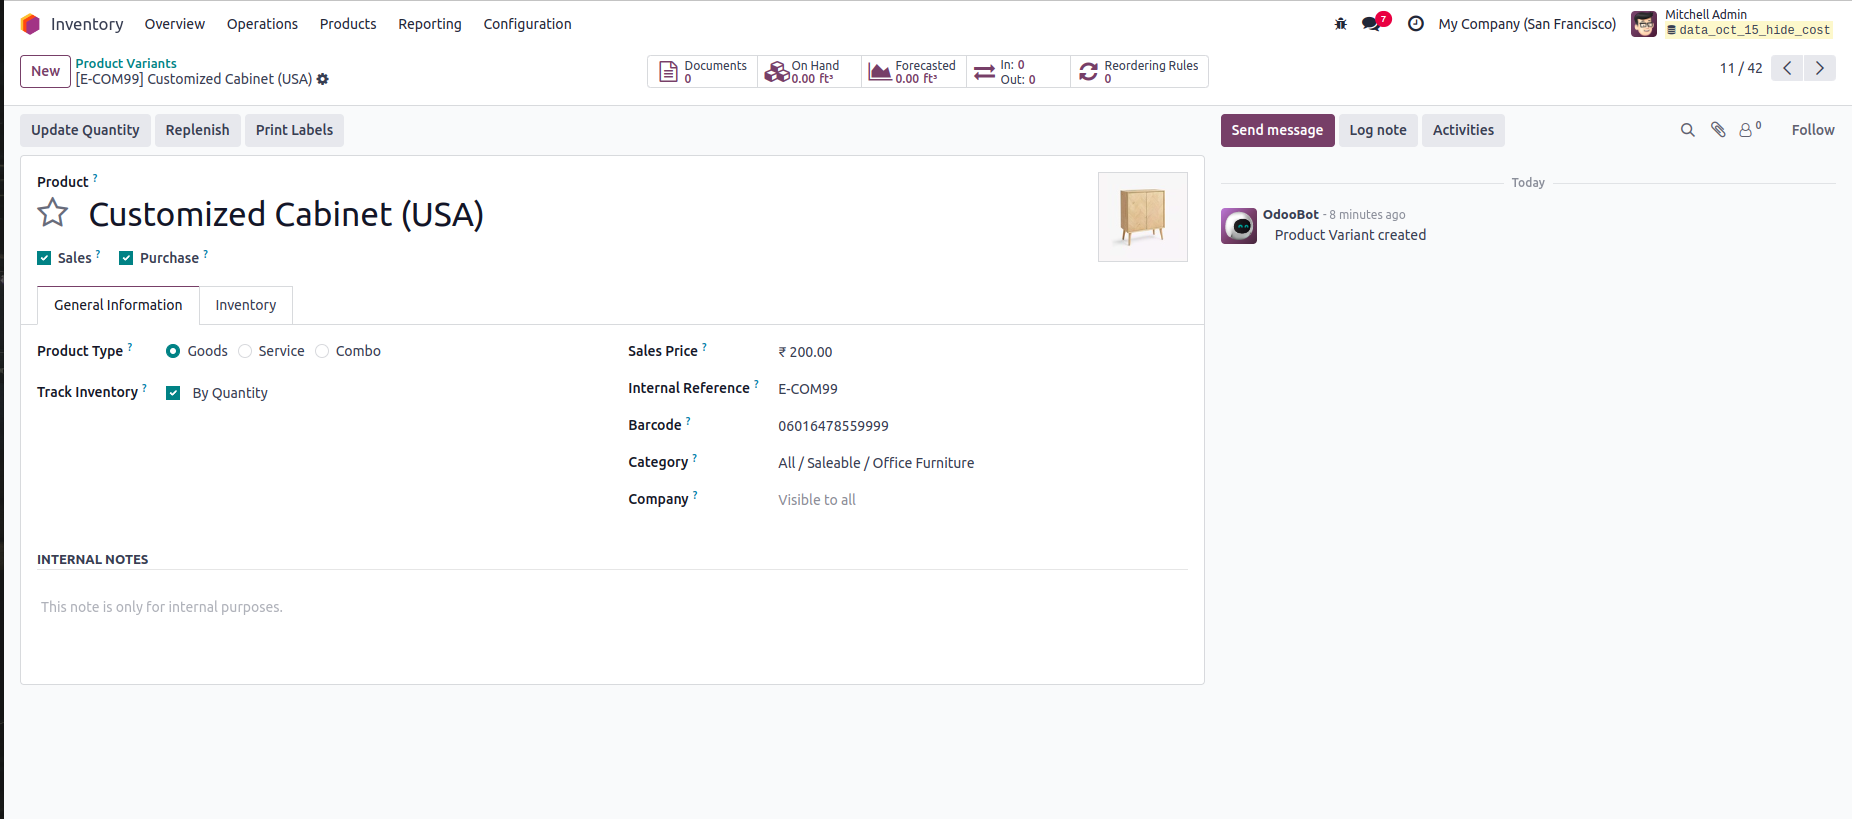Open the Category field dropdown
1852x819 pixels.
coord(875,463)
